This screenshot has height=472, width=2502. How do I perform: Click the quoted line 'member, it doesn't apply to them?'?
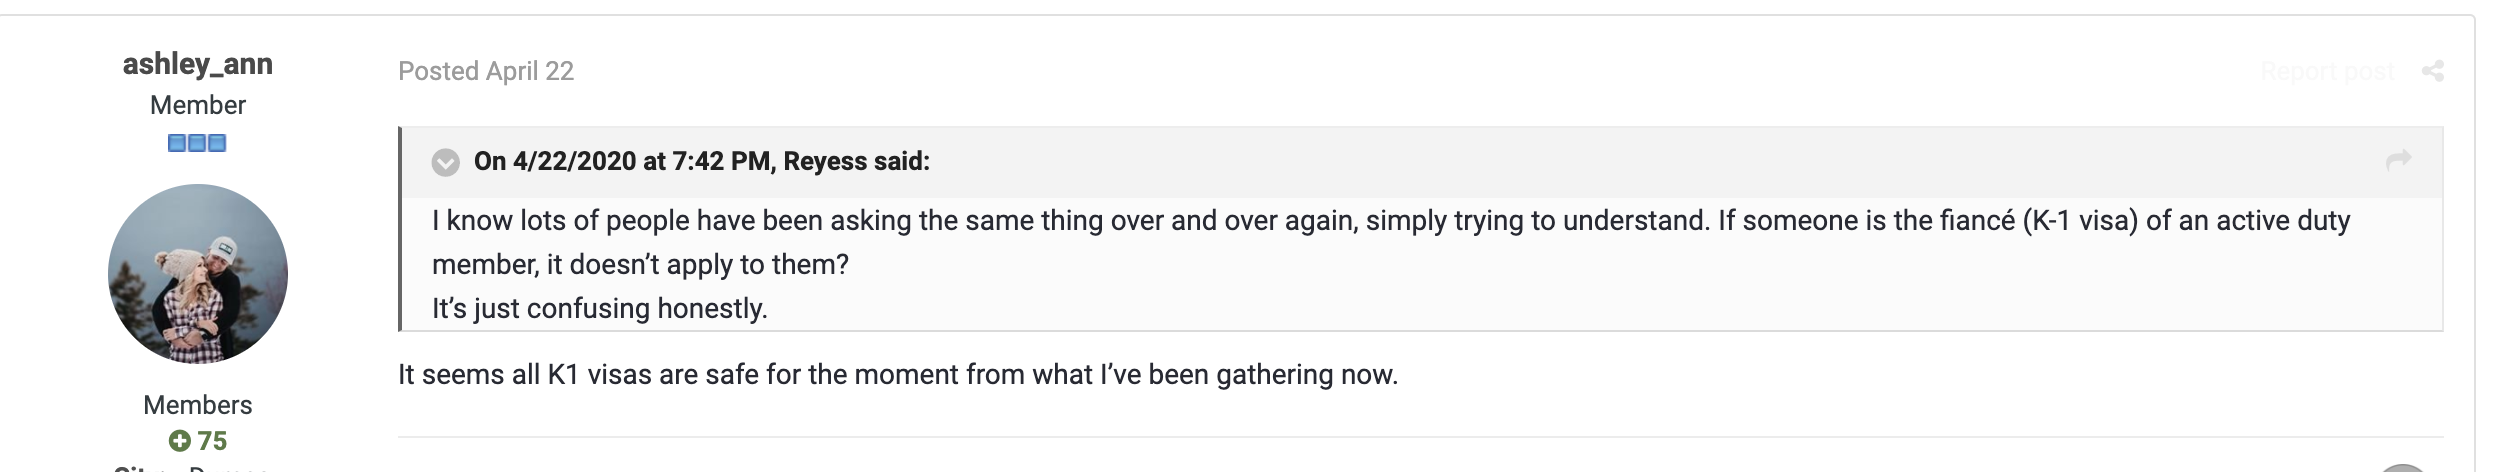pos(640,264)
